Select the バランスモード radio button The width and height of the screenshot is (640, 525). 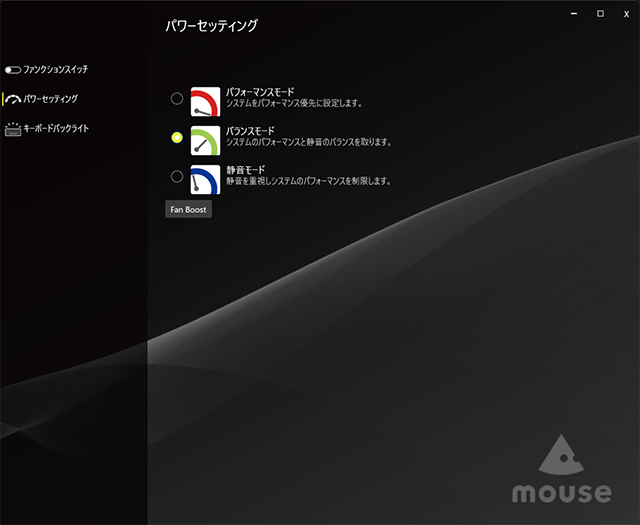[x=177, y=137]
